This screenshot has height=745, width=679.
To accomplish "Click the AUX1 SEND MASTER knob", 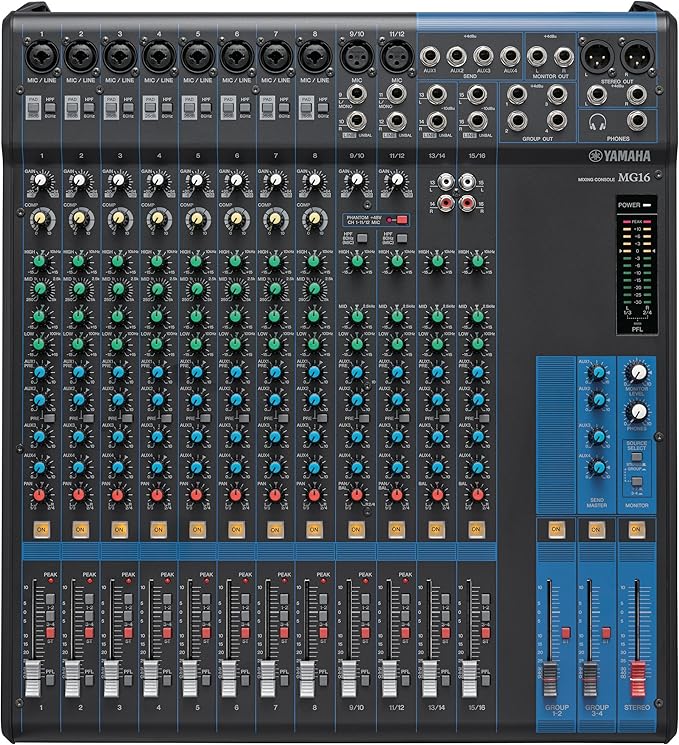I will (x=597, y=372).
